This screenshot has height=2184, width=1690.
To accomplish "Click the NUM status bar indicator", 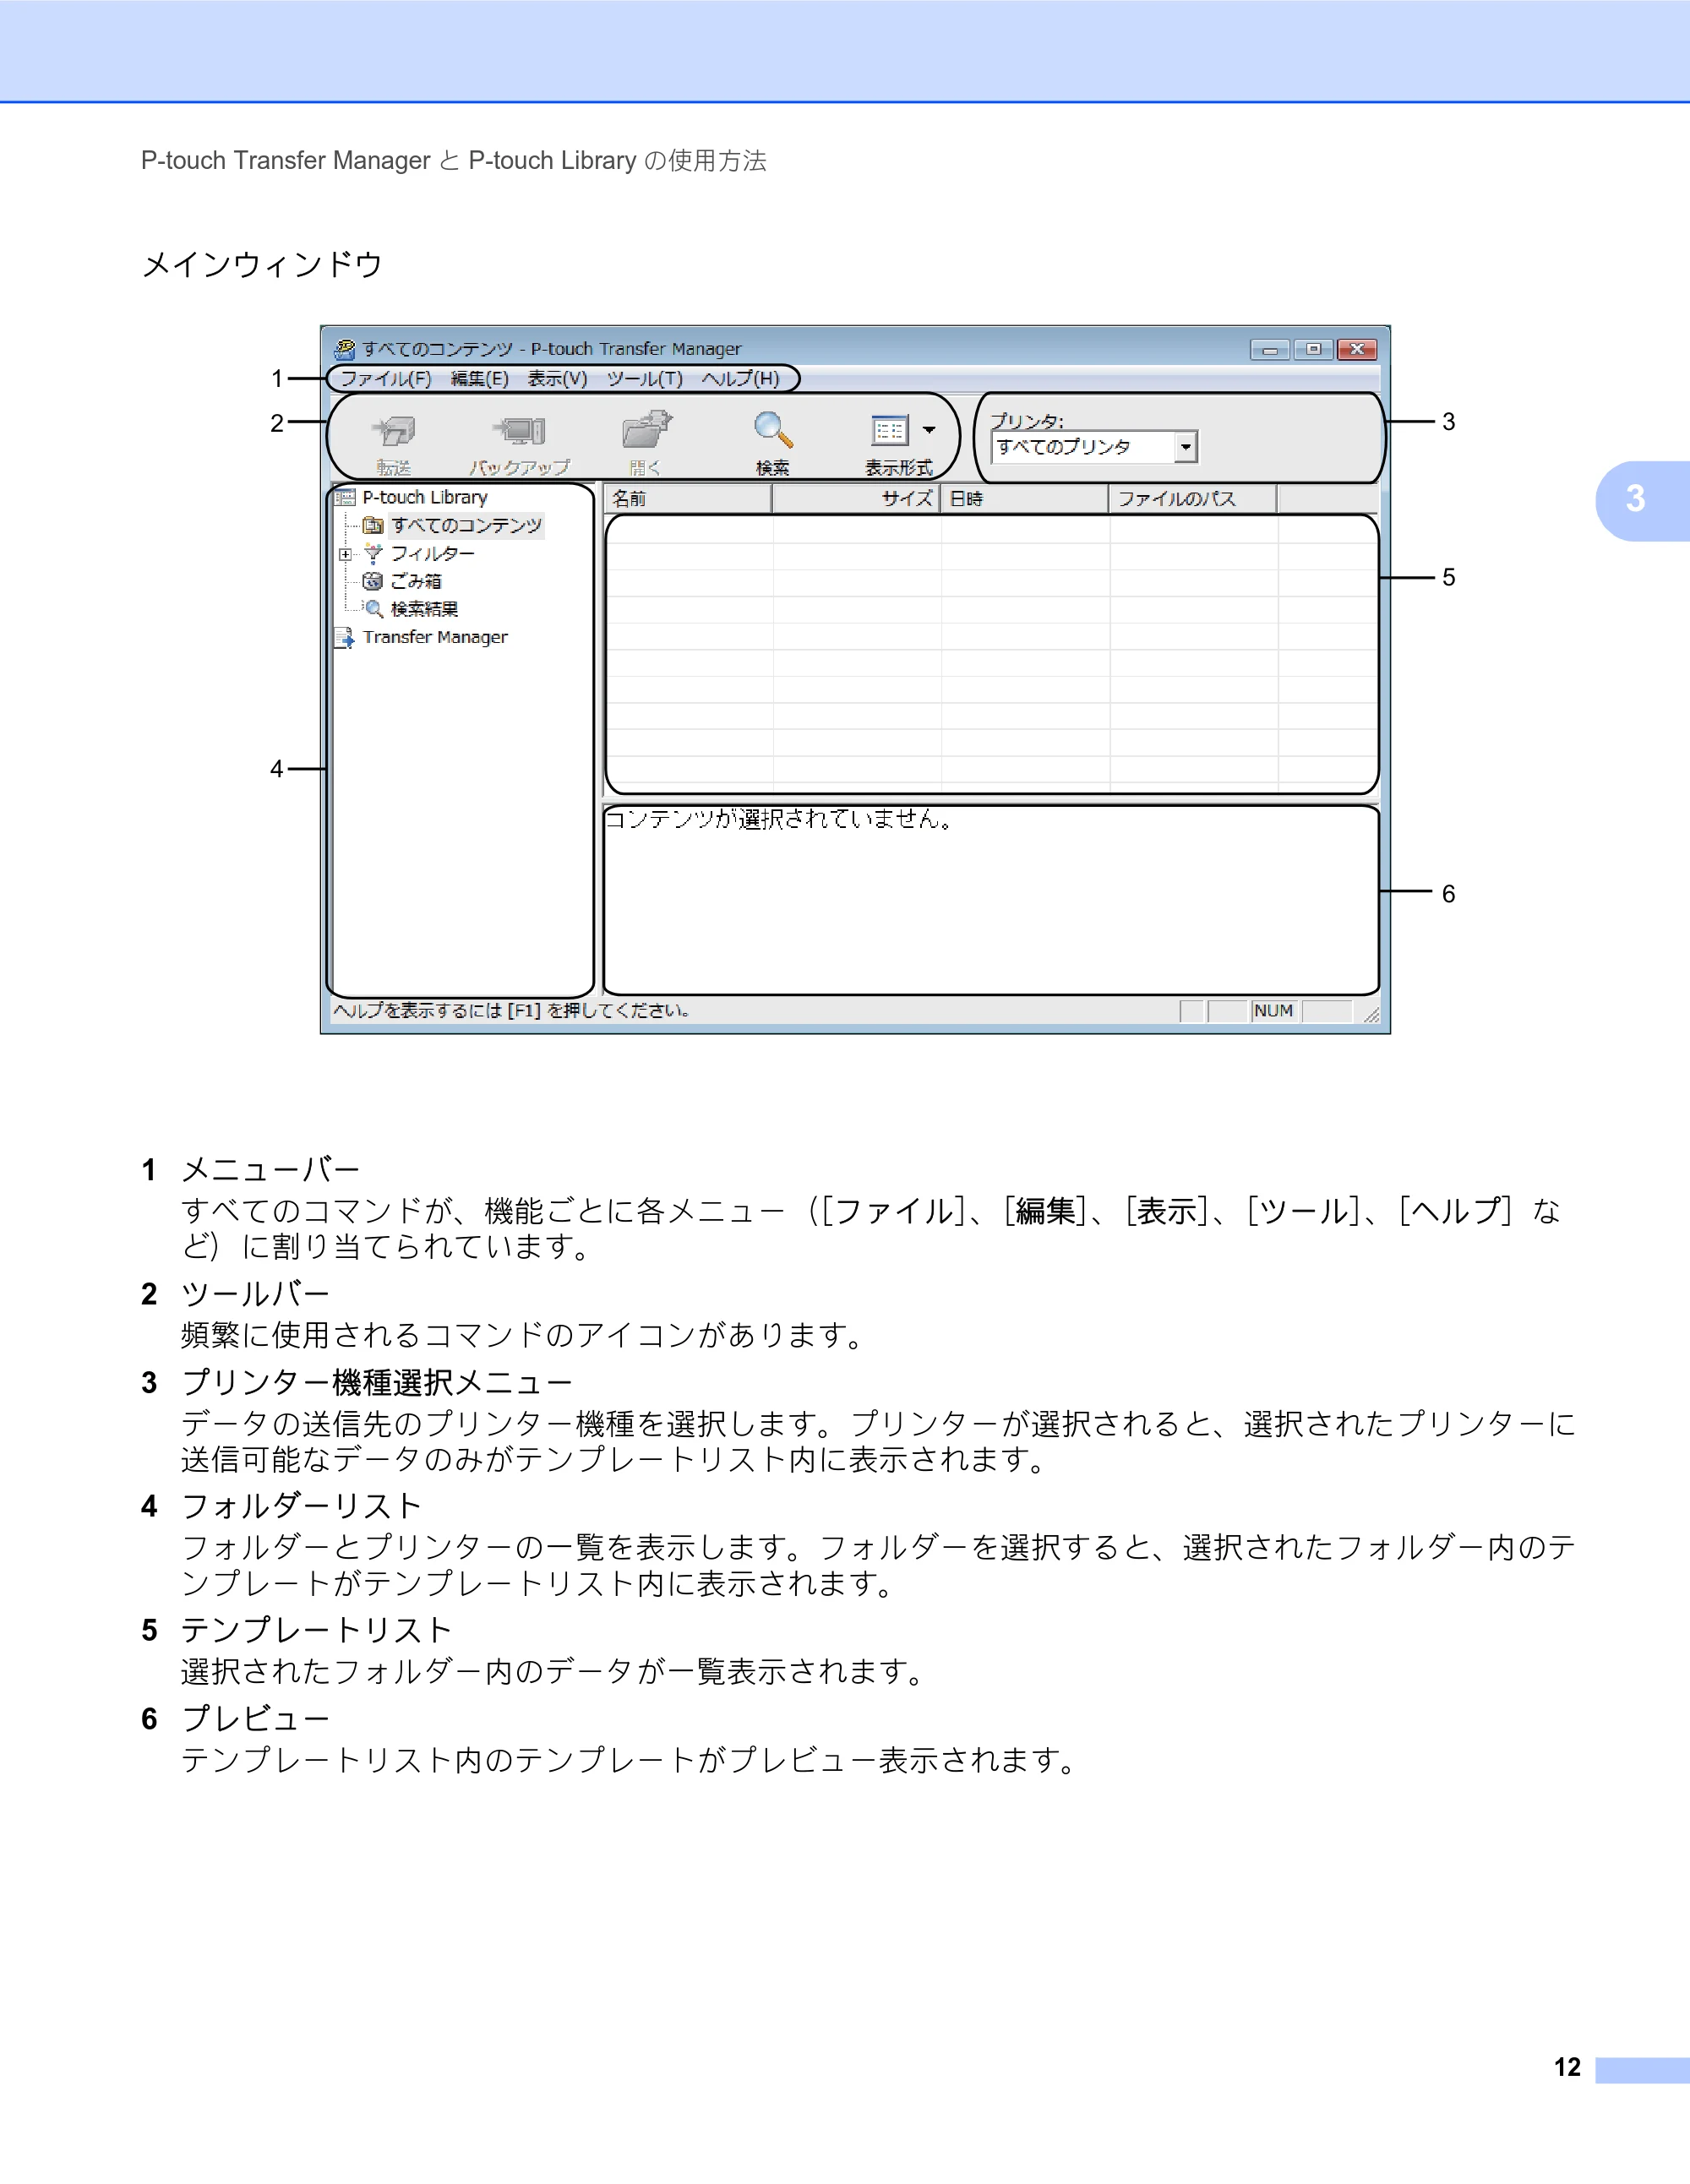I will [x=1274, y=1011].
